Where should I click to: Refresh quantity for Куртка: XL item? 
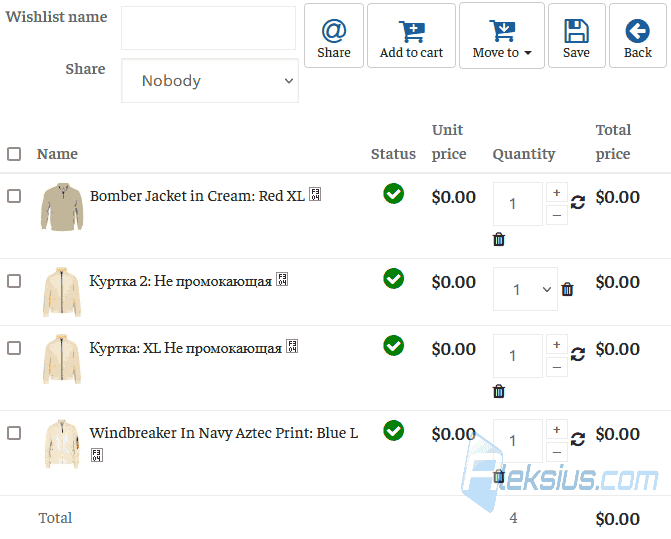[578, 354]
